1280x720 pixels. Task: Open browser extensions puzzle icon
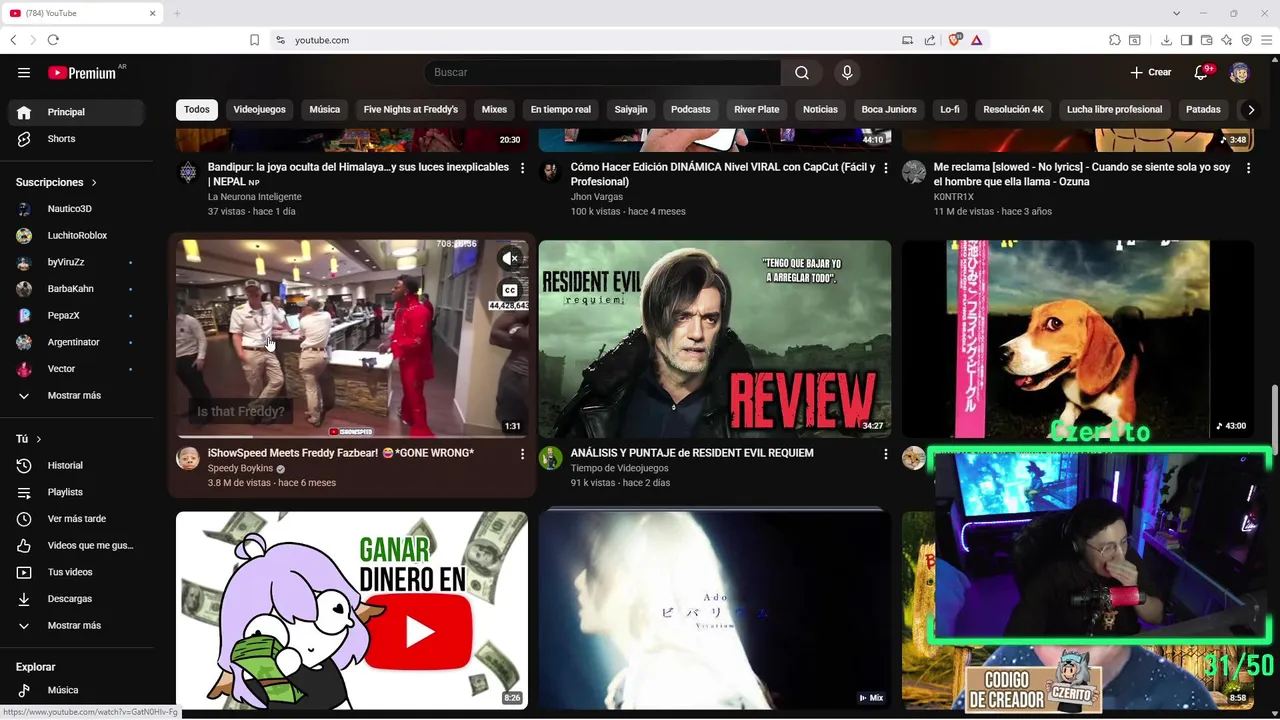pyautogui.click(x=1114, y=40)
